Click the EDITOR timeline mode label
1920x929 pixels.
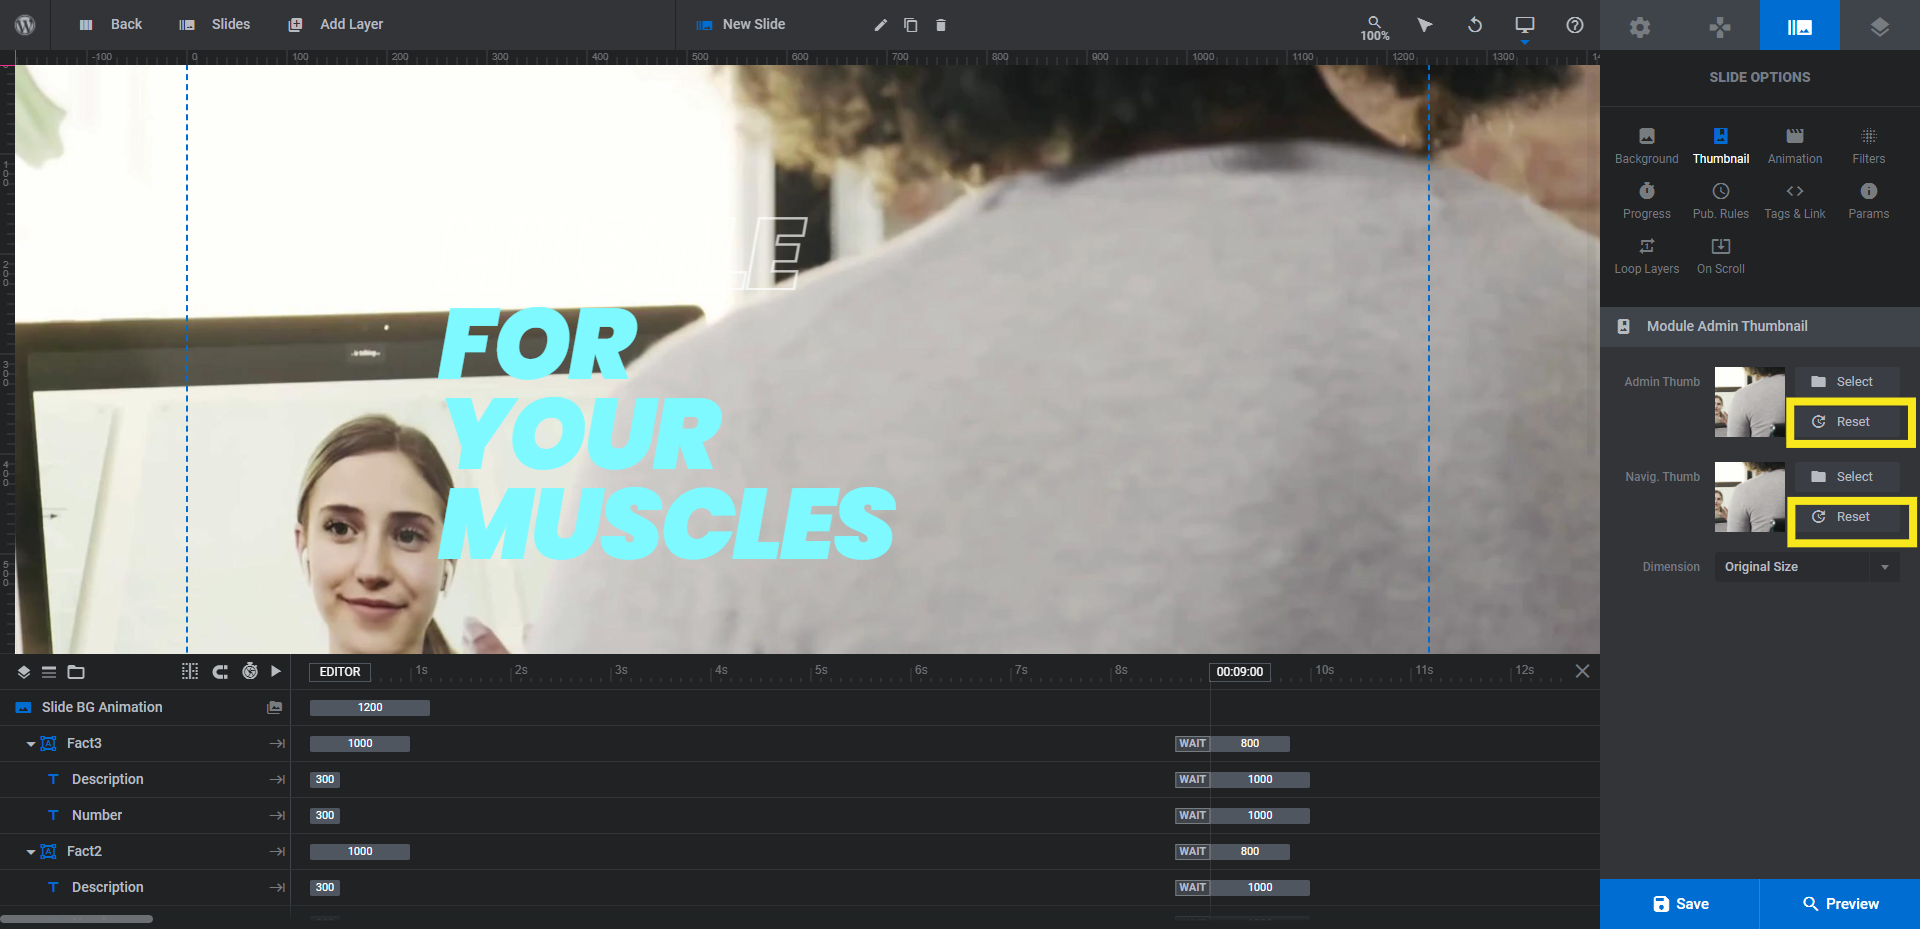click(340, 672)
